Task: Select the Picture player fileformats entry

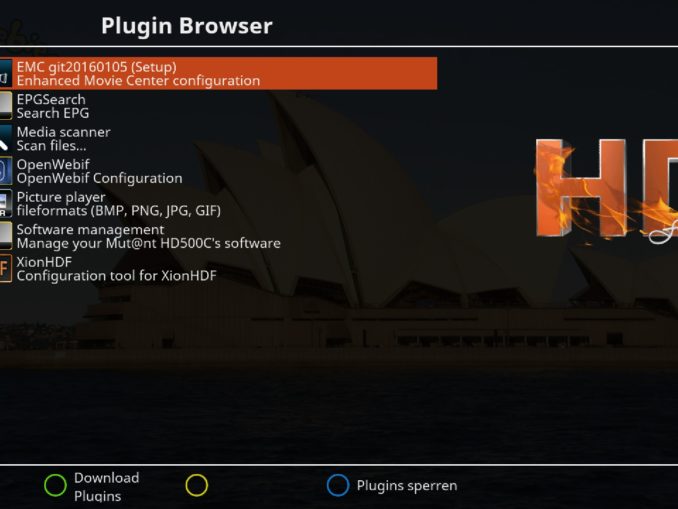Action: click(x=218, y=204)
